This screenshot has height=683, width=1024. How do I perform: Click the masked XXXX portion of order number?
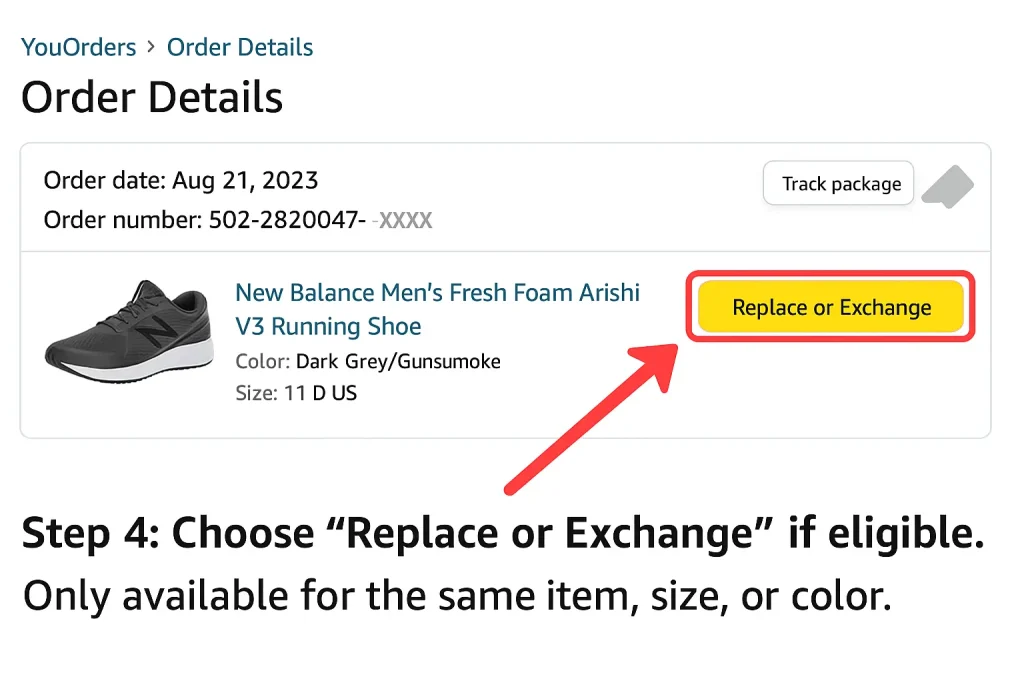(x=406, y=220)
